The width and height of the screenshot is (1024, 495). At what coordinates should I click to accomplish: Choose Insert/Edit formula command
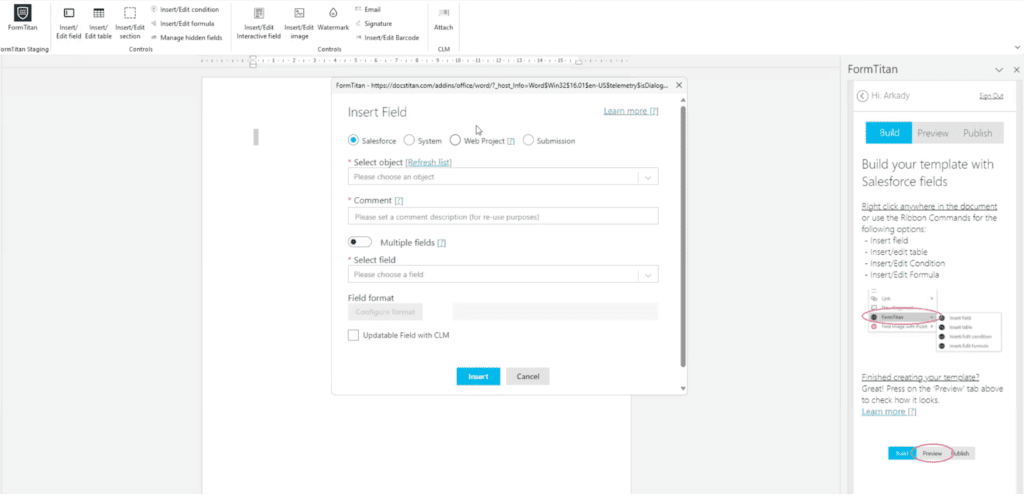pos(182,24)
